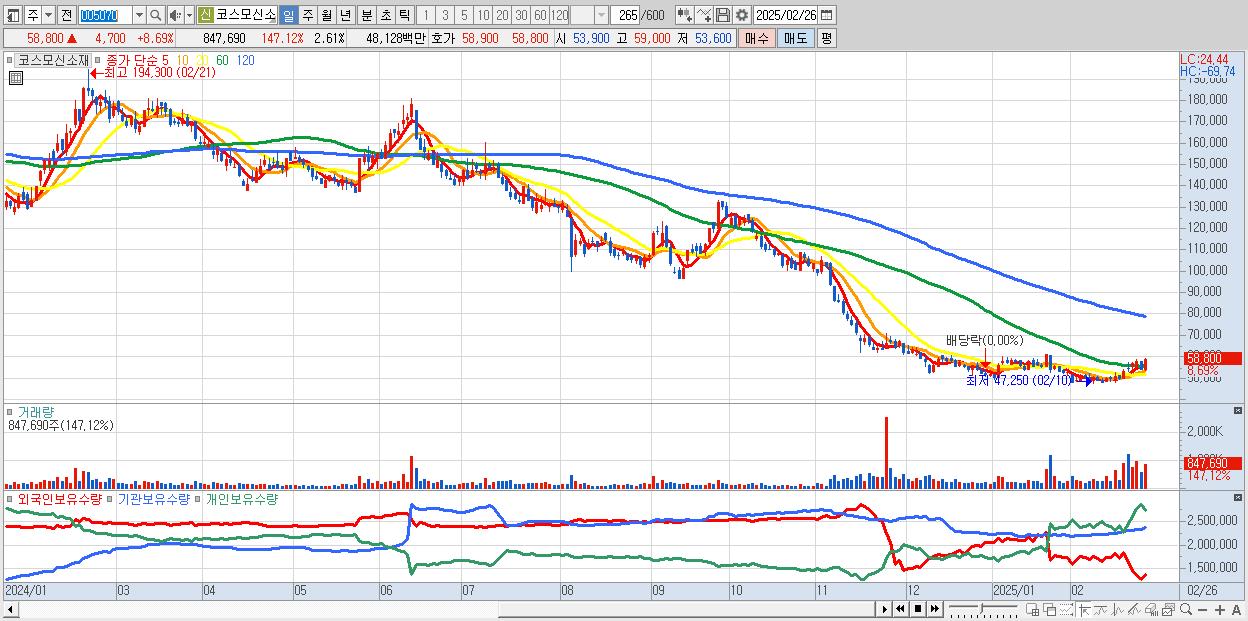Select second 초 chart period
The width and height of the screenshot is (1248, 621).
385,15
